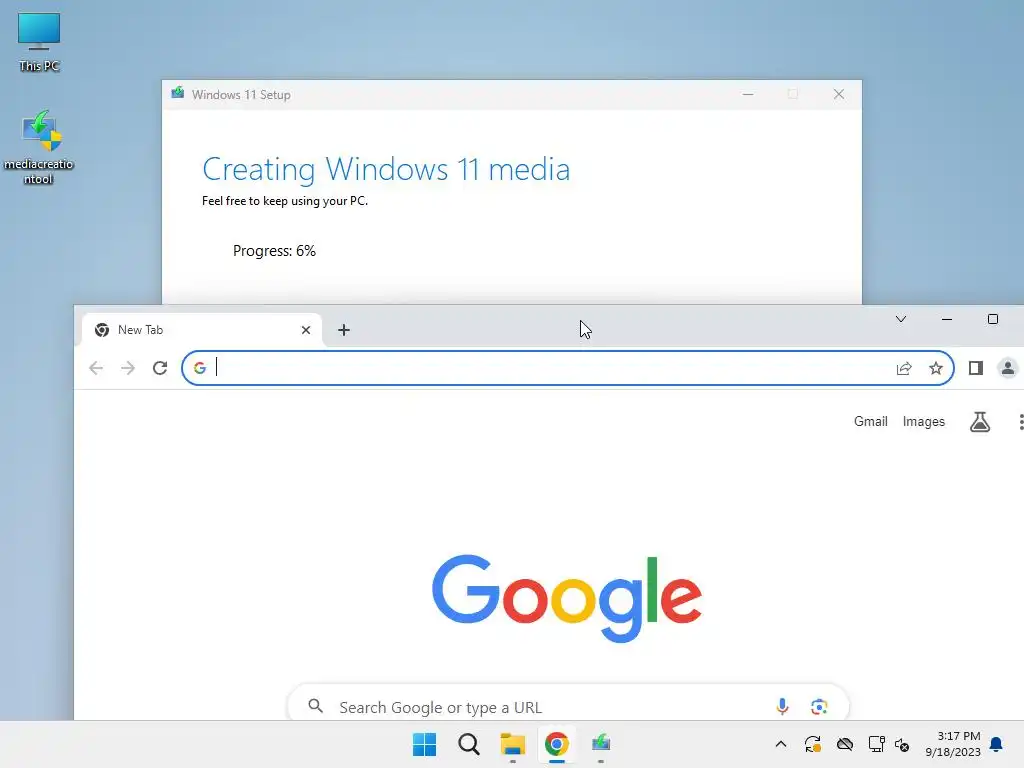The width and height of the screenshot is (1024, 768).
Task: Search by image with Google Lens icon
Action: 819,706
